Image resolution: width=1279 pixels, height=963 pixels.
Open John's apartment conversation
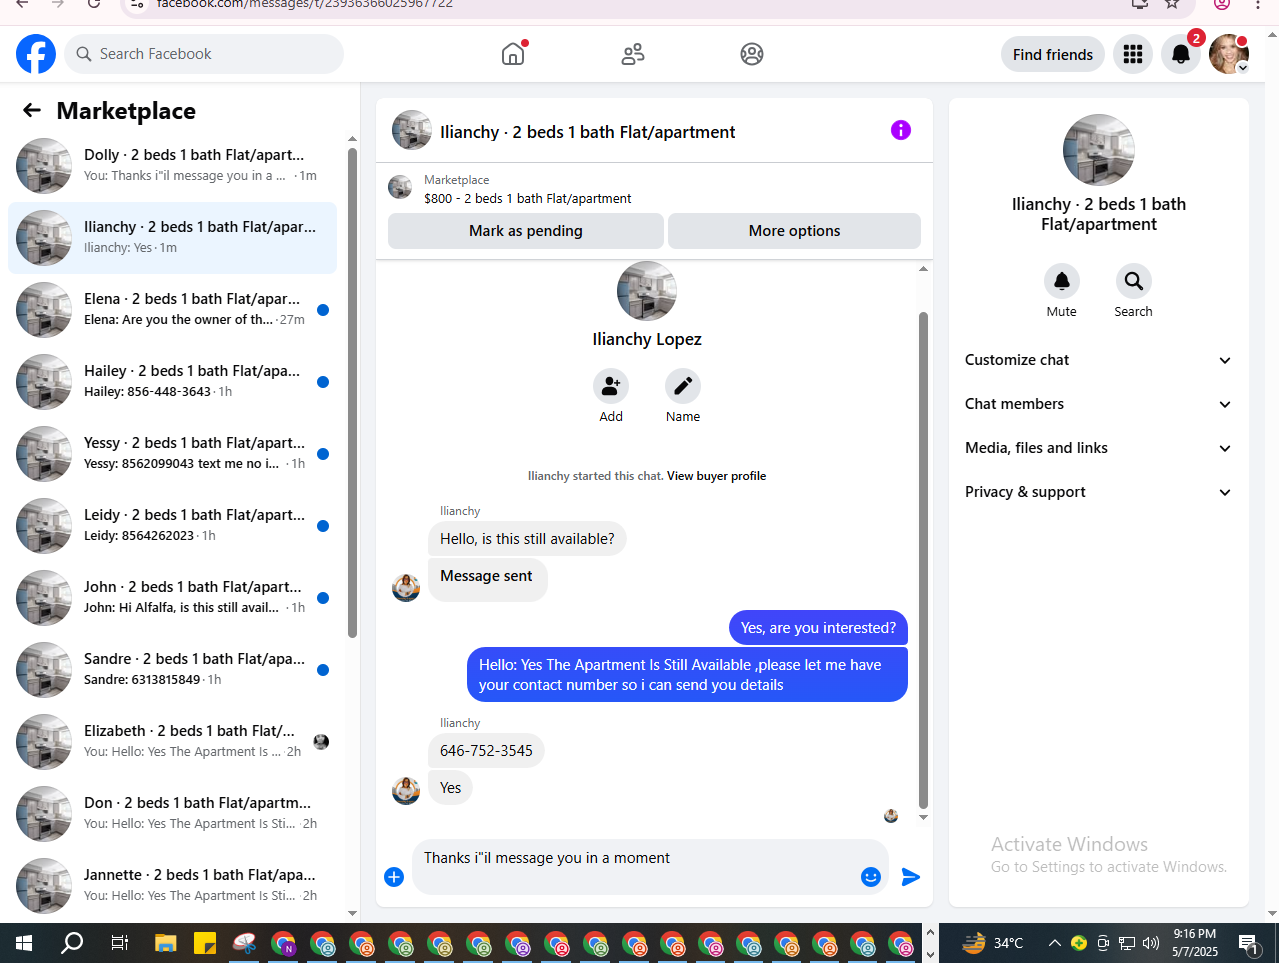(x=173, y=598)
